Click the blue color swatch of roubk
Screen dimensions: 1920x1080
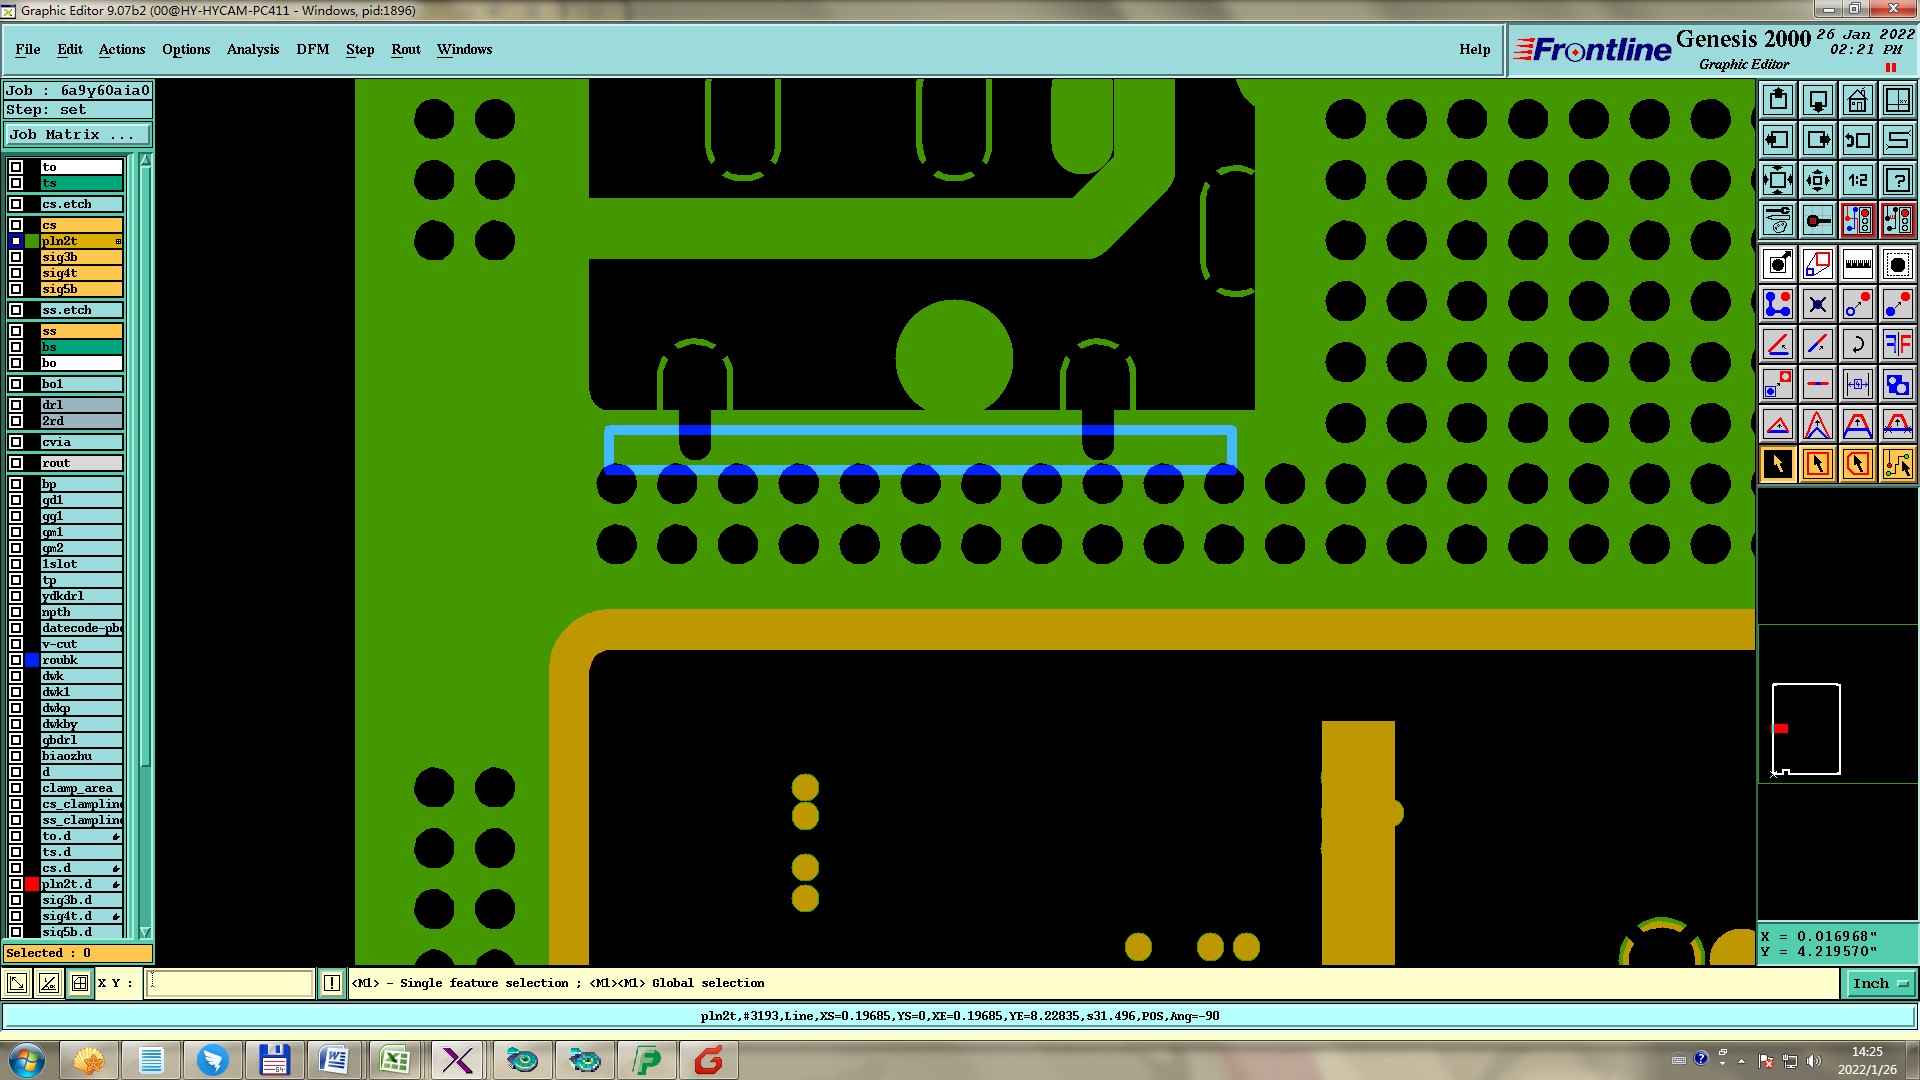coord(32,660)
